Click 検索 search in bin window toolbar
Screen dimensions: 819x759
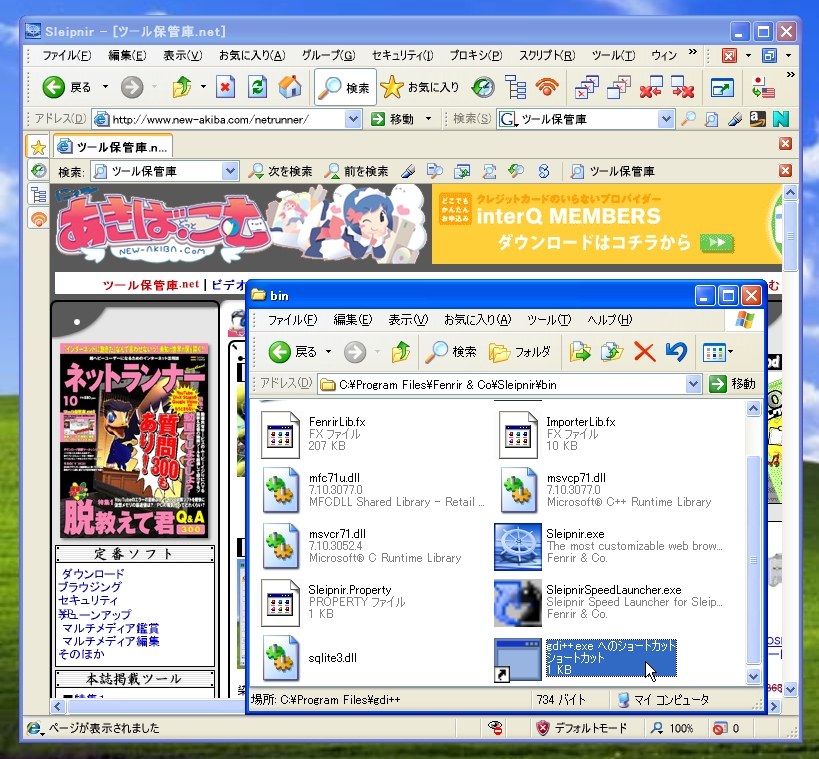tap(450, 352)
